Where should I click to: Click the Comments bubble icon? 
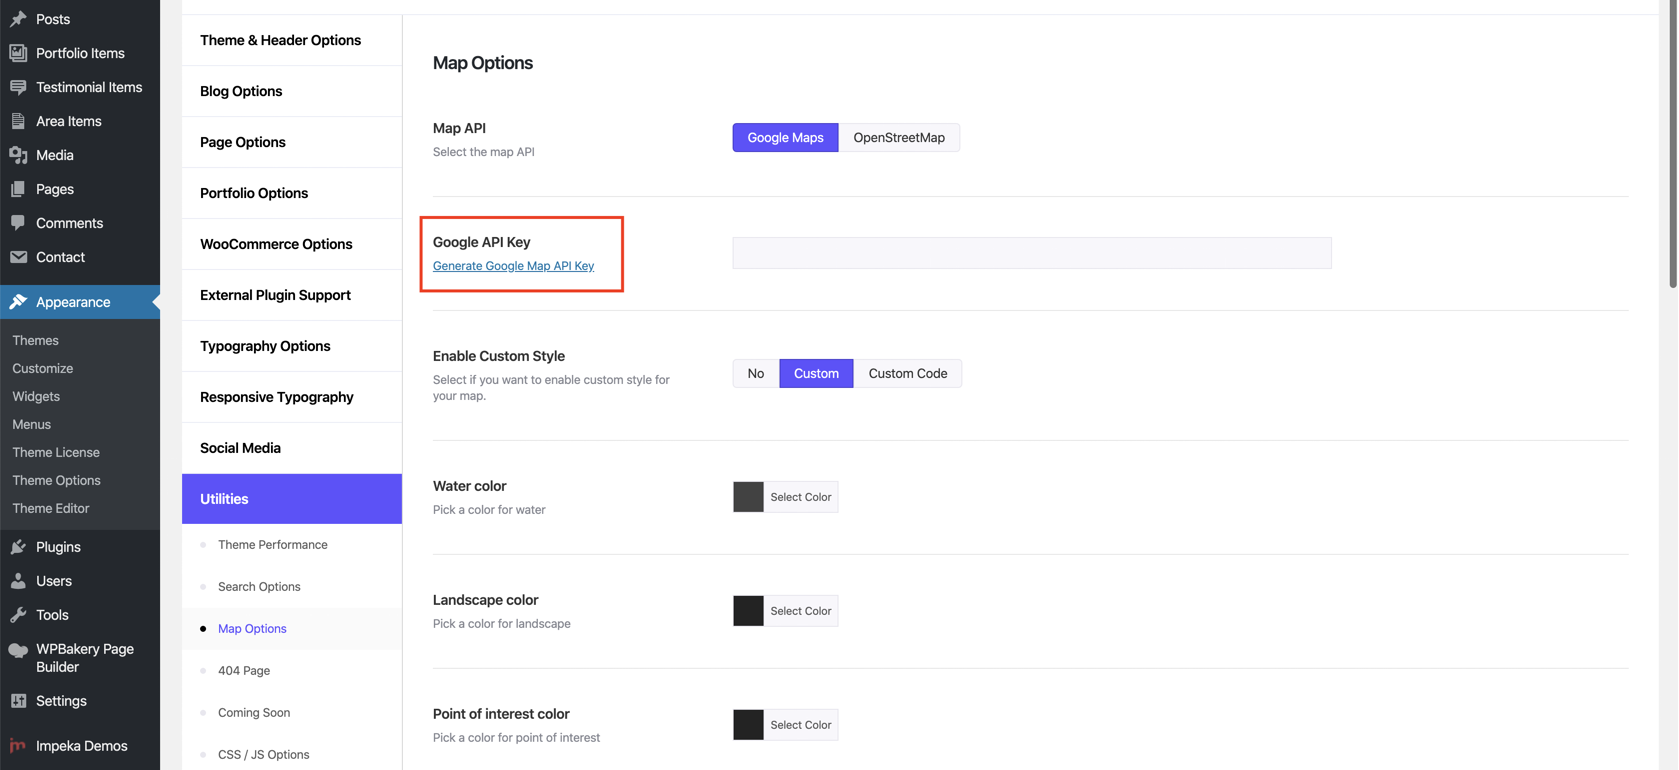[18, 223]
